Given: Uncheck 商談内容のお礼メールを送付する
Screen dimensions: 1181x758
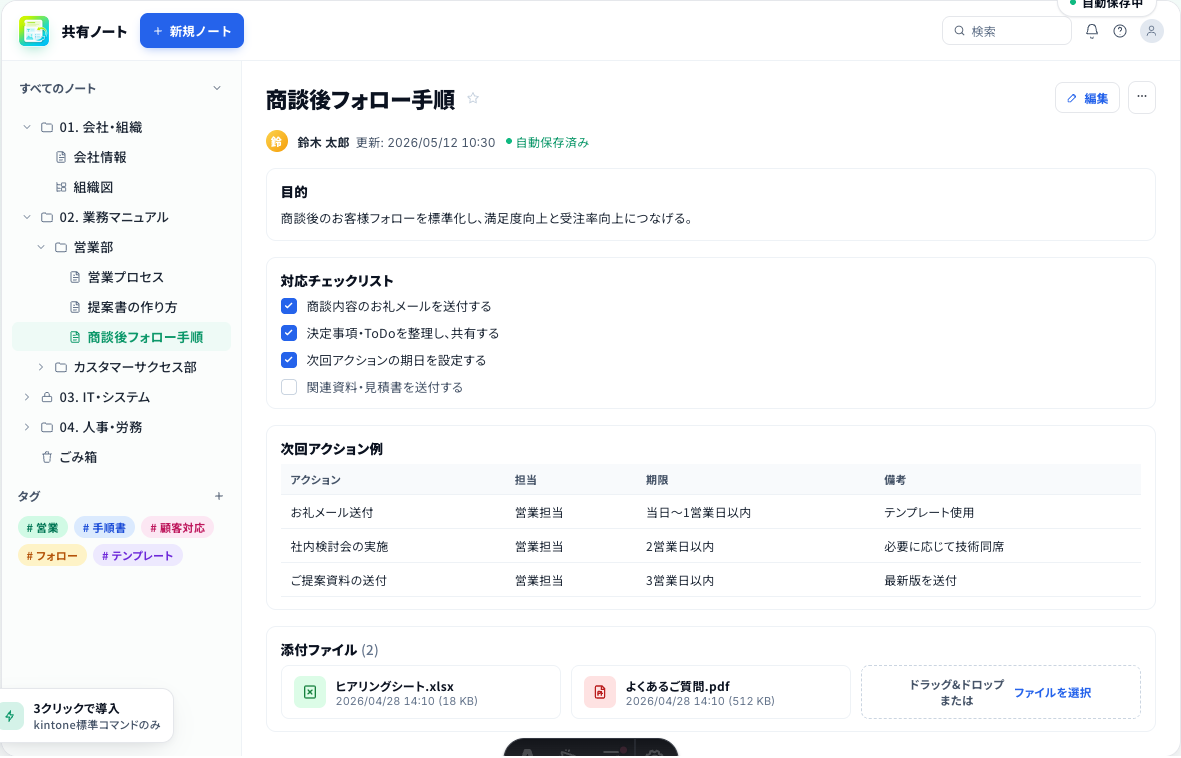Looking at the screenshot, I should click(289, 306).
